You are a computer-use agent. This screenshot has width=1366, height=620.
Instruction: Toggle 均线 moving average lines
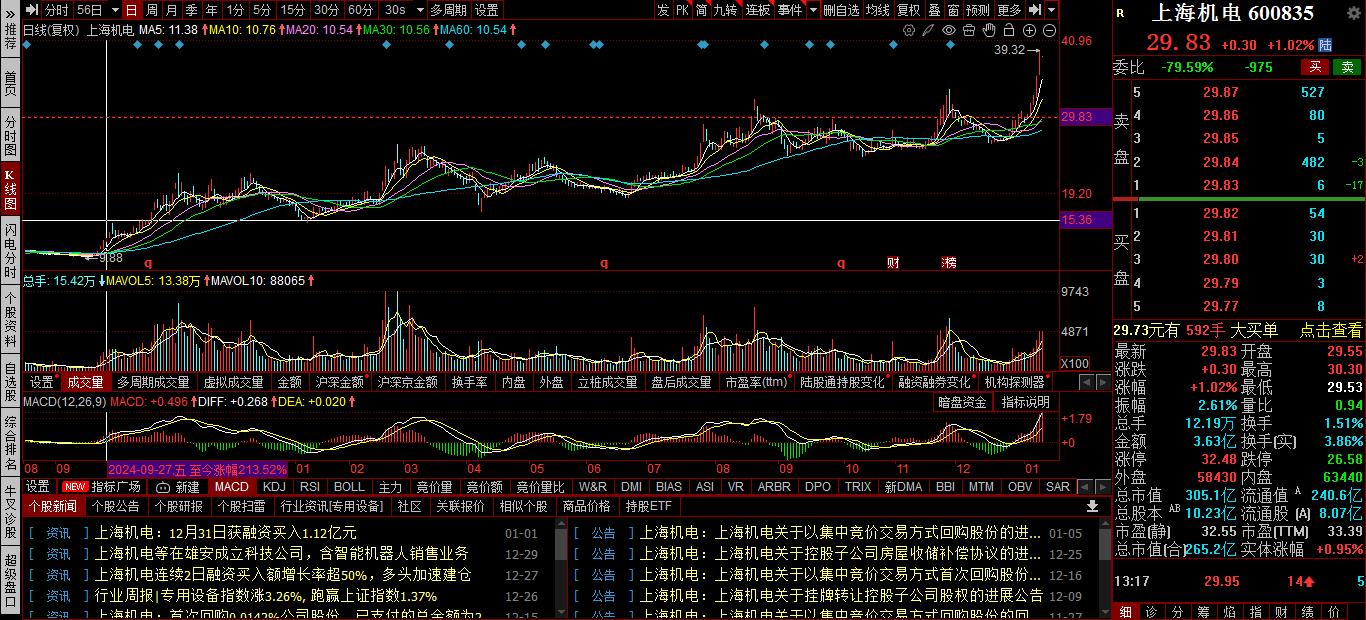point(877,9)
